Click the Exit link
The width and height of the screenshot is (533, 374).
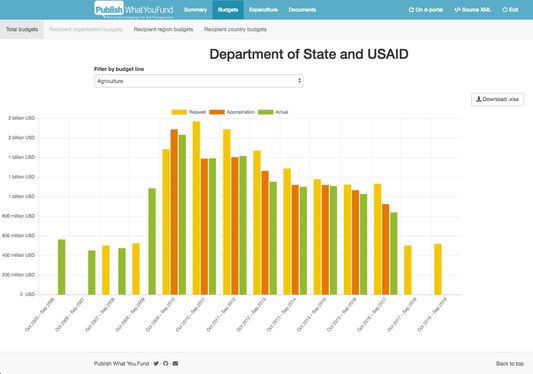click(x=510, y=10)
